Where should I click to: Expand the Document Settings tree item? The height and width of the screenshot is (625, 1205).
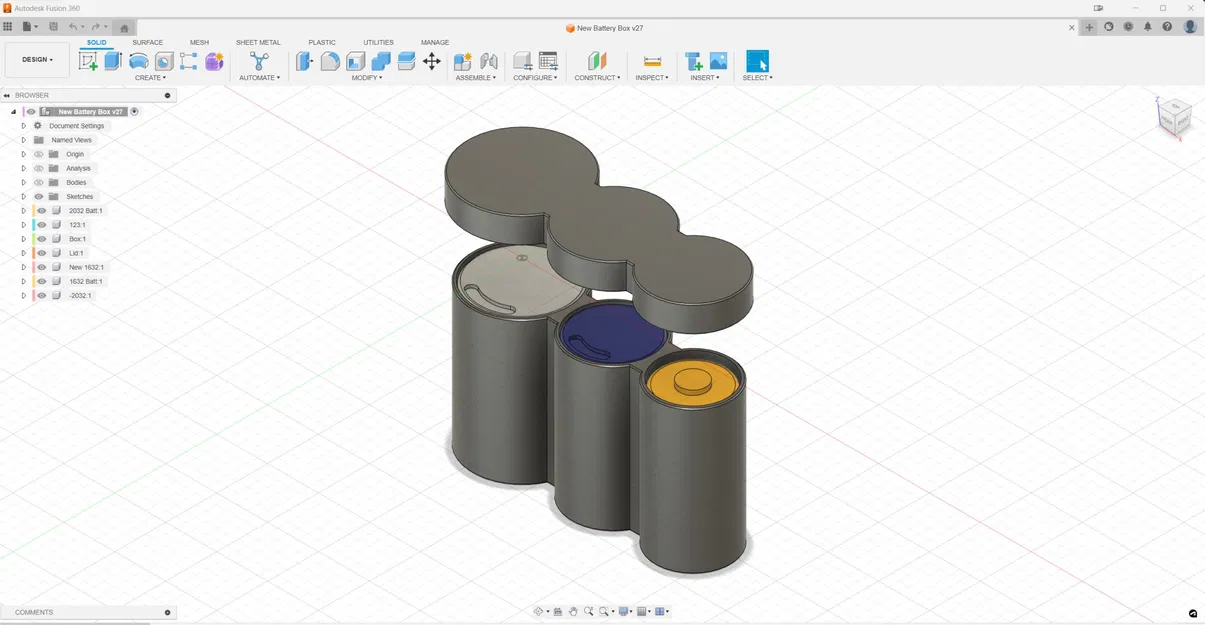23,125
